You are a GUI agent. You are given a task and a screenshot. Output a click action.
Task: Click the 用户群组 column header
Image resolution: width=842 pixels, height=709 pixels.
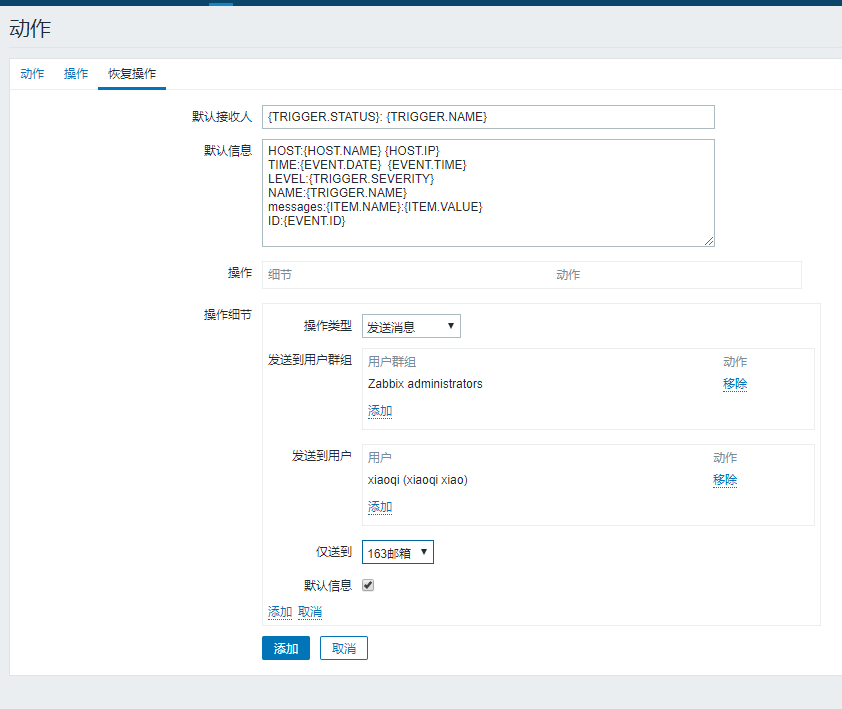tap(391, 362)
